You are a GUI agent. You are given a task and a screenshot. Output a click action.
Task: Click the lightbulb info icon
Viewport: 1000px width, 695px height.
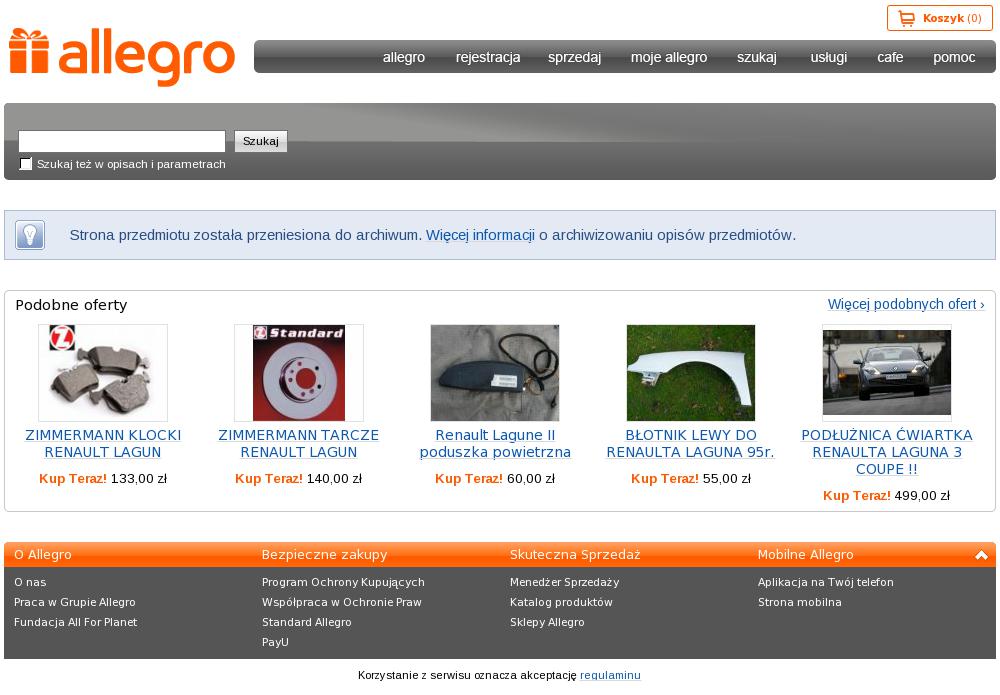[30, 235]
